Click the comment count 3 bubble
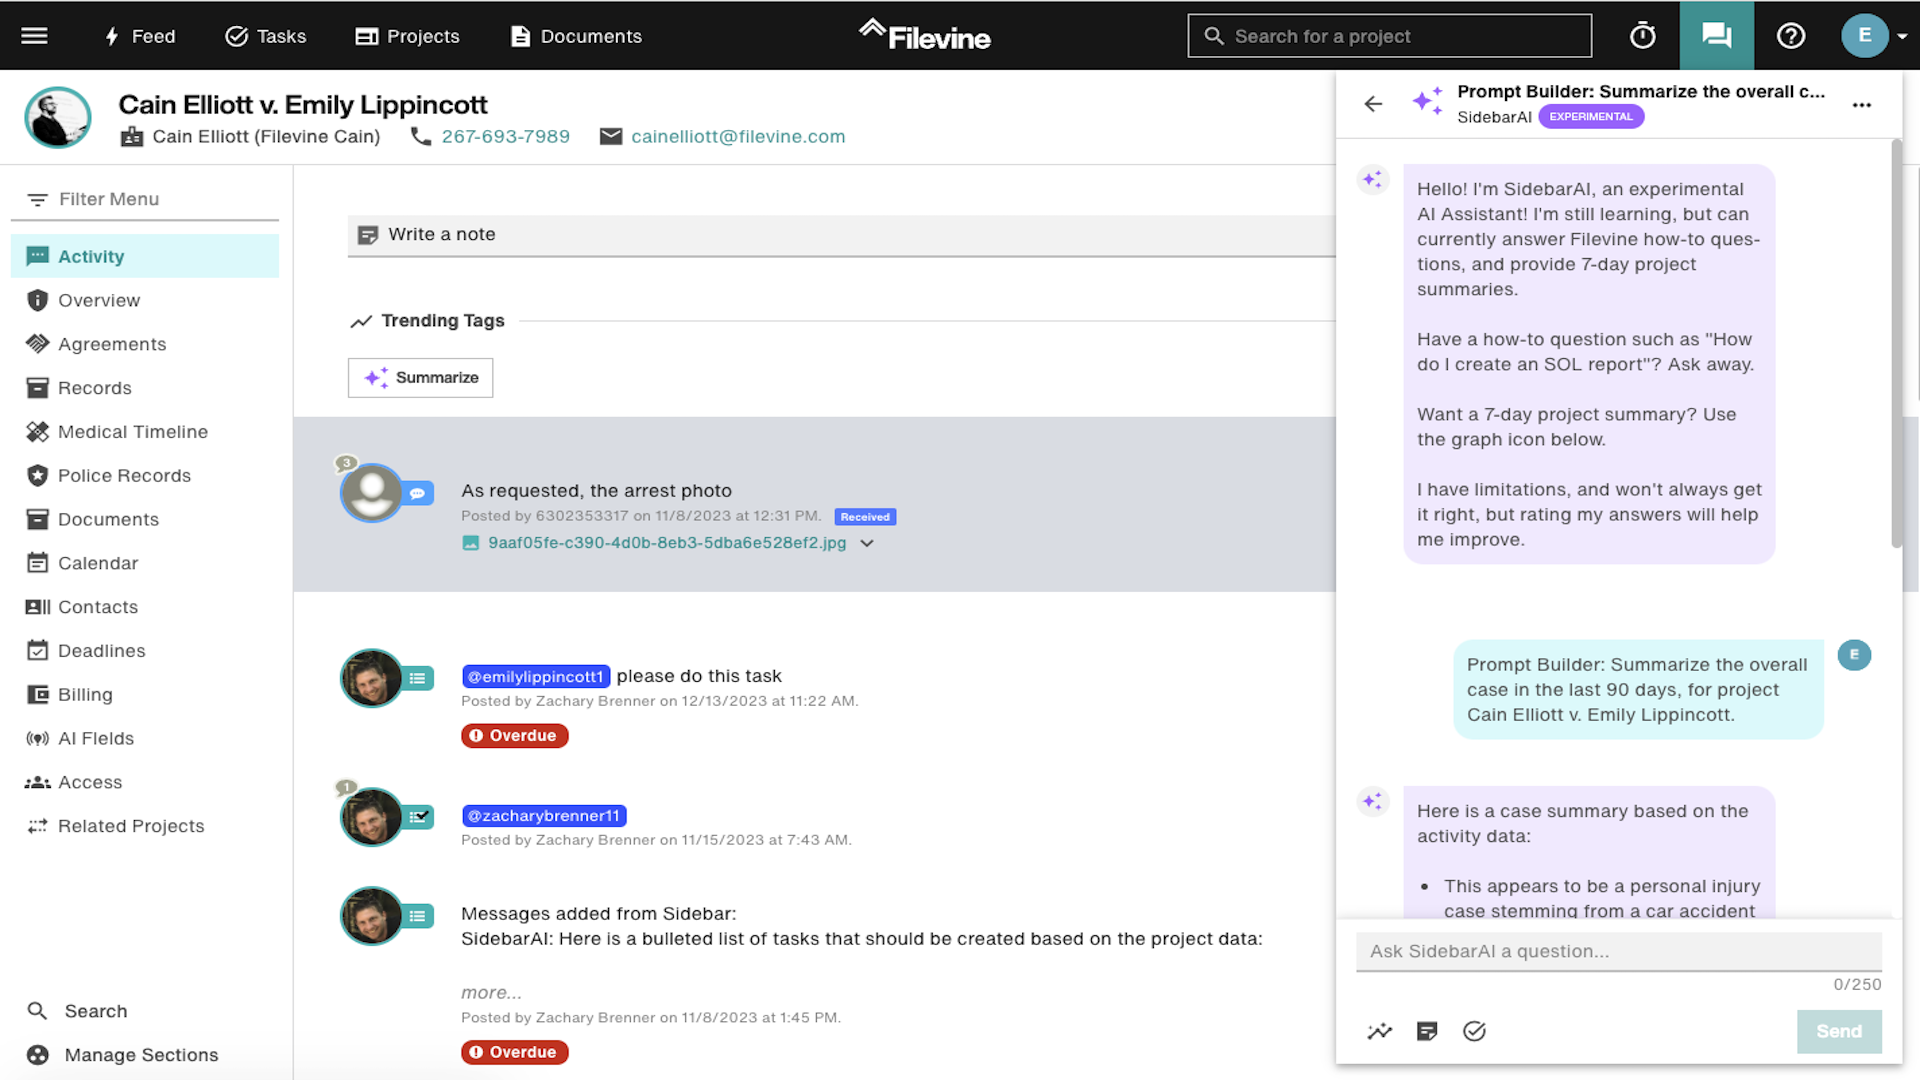Image resolution: width=1920 pixels, height=1080 pixels. tap(345, 463)
